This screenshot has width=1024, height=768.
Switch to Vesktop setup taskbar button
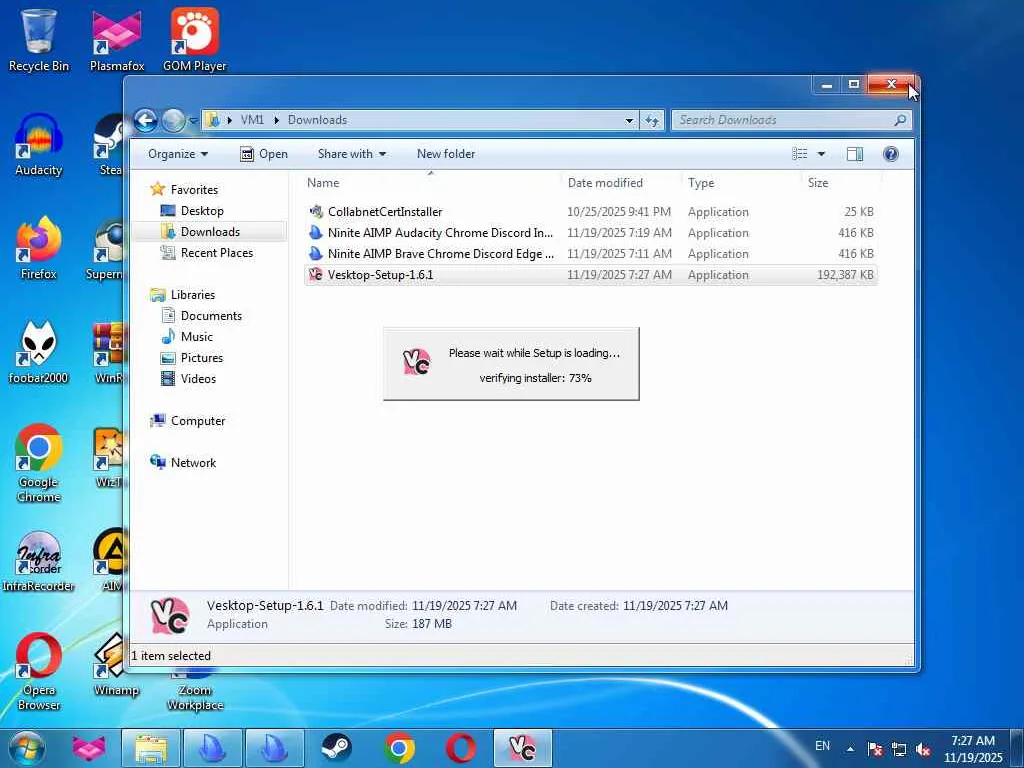522,748
